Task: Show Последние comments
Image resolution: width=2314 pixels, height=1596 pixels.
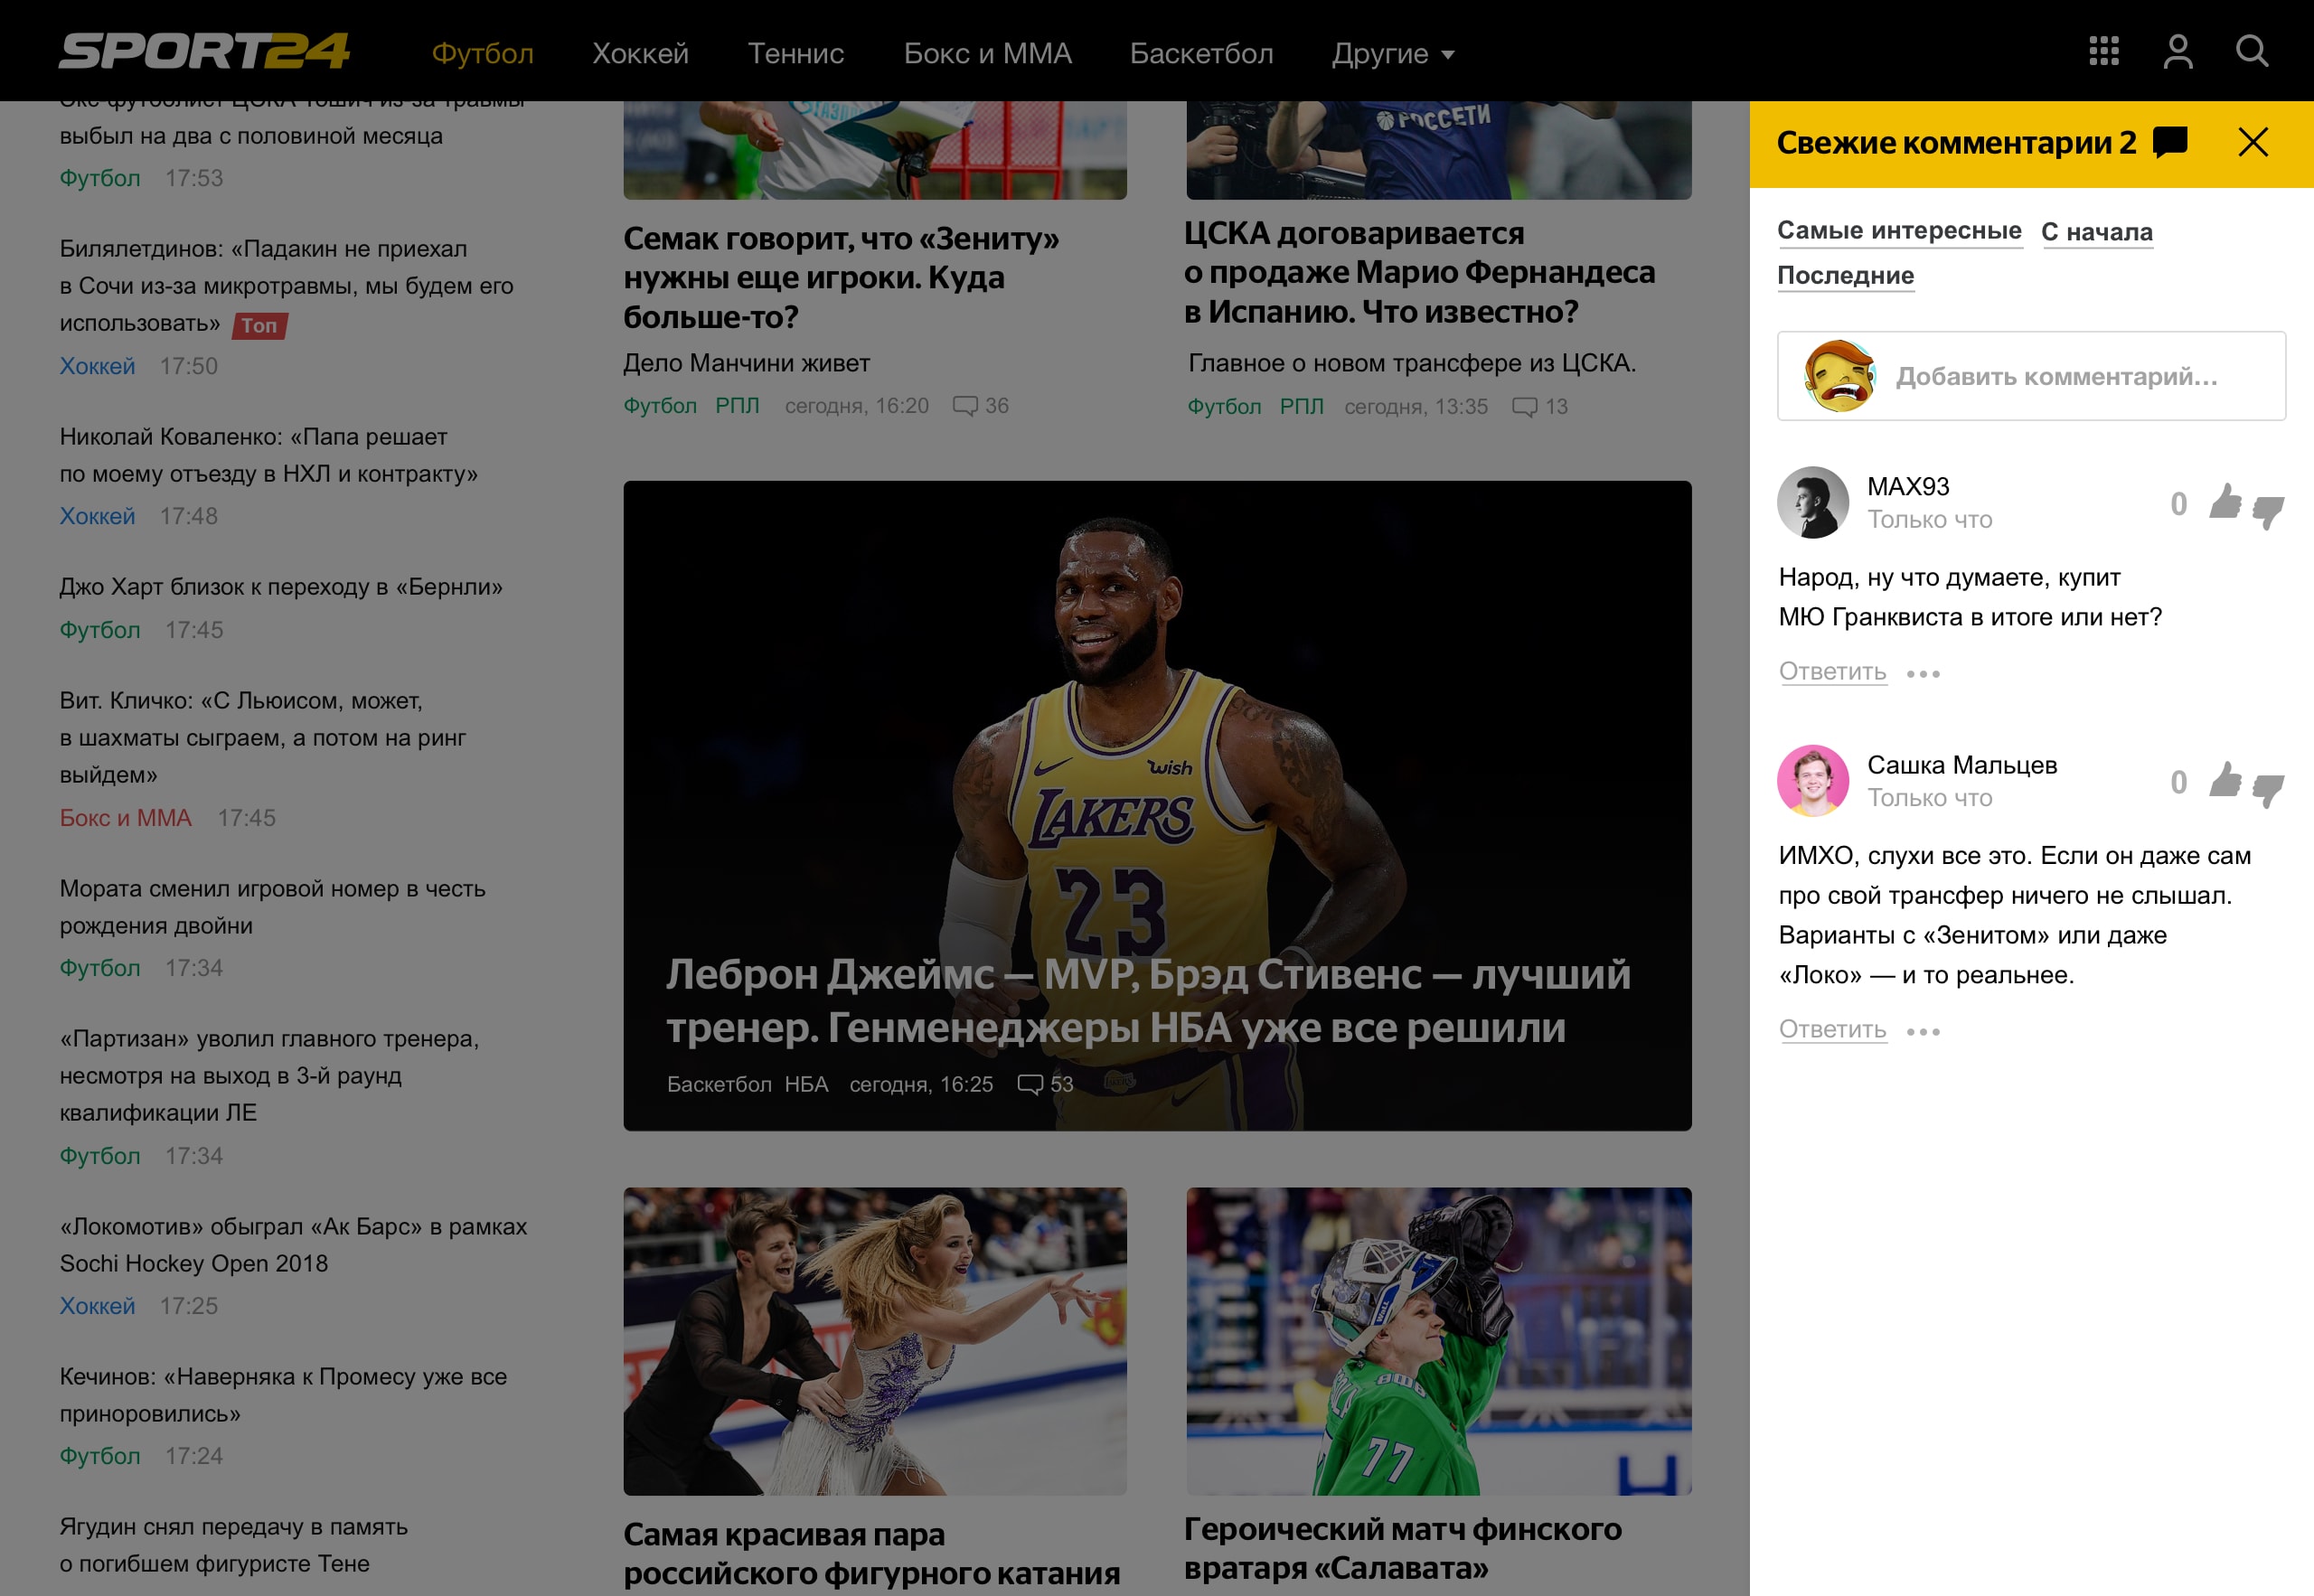Action: click(x=1845, y=275)
